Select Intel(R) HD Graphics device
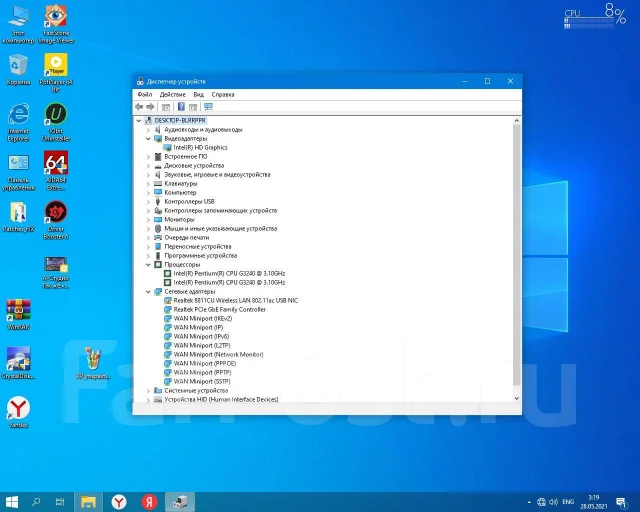The width and height of the screenshot is (640, 512). coord(200,147)
